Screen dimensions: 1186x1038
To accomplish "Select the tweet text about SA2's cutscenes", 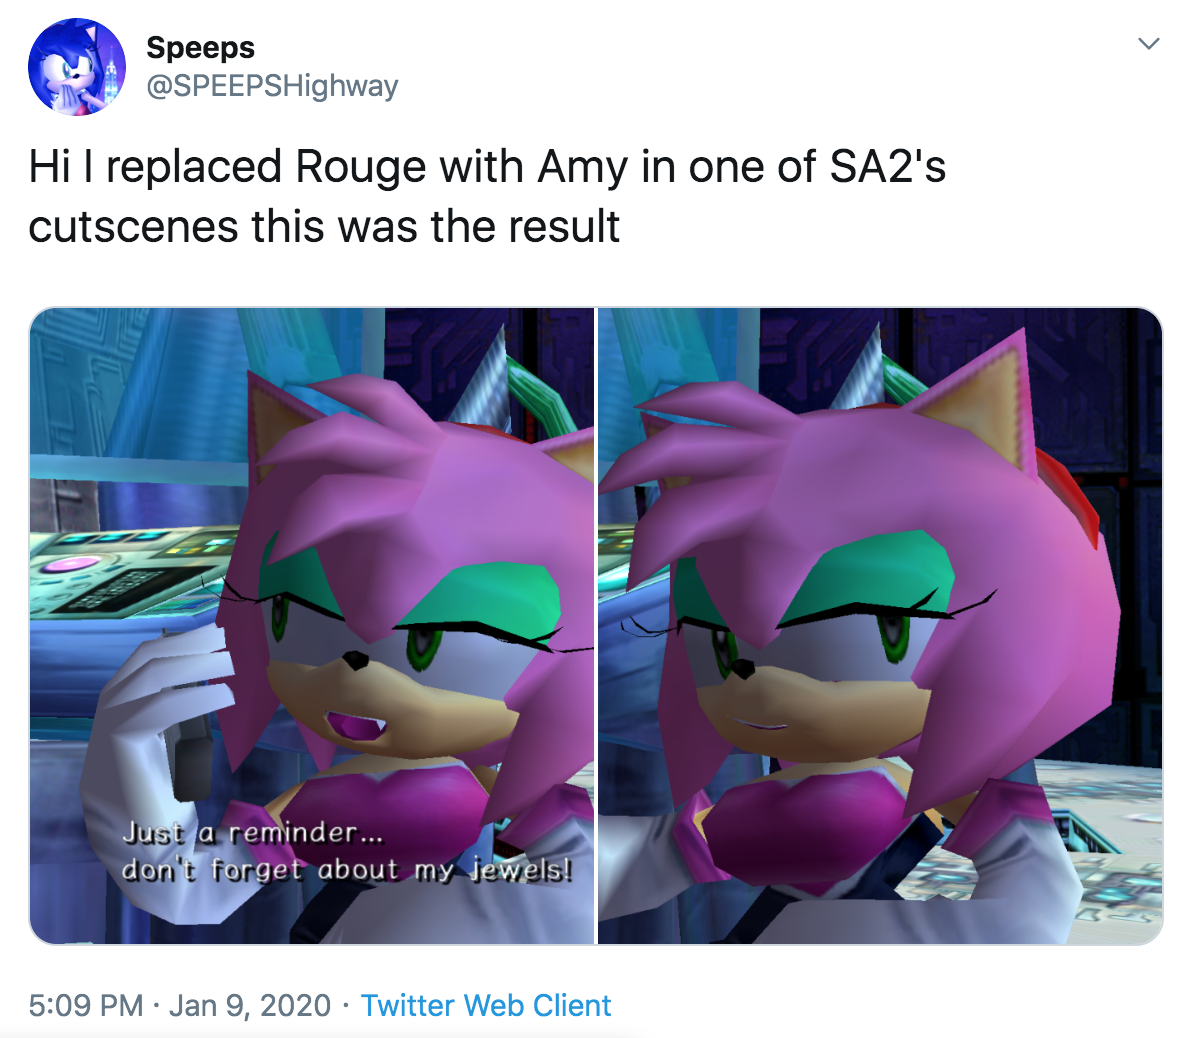I will (487, 196).
